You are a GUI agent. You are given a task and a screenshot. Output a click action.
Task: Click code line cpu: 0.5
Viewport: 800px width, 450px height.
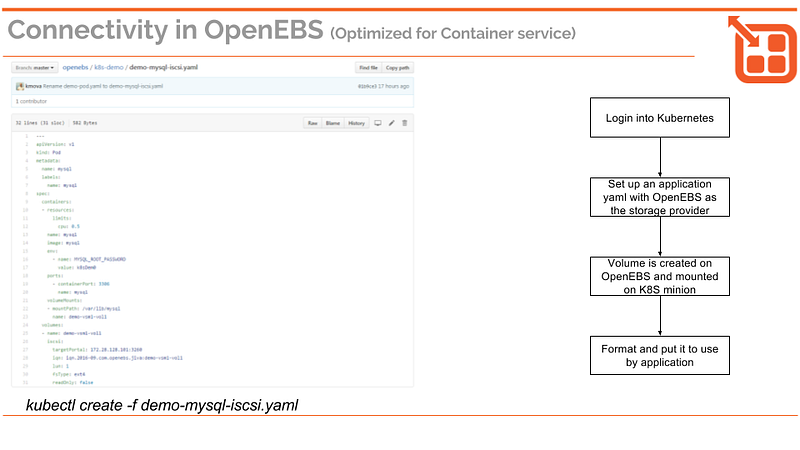coord(68,227)
